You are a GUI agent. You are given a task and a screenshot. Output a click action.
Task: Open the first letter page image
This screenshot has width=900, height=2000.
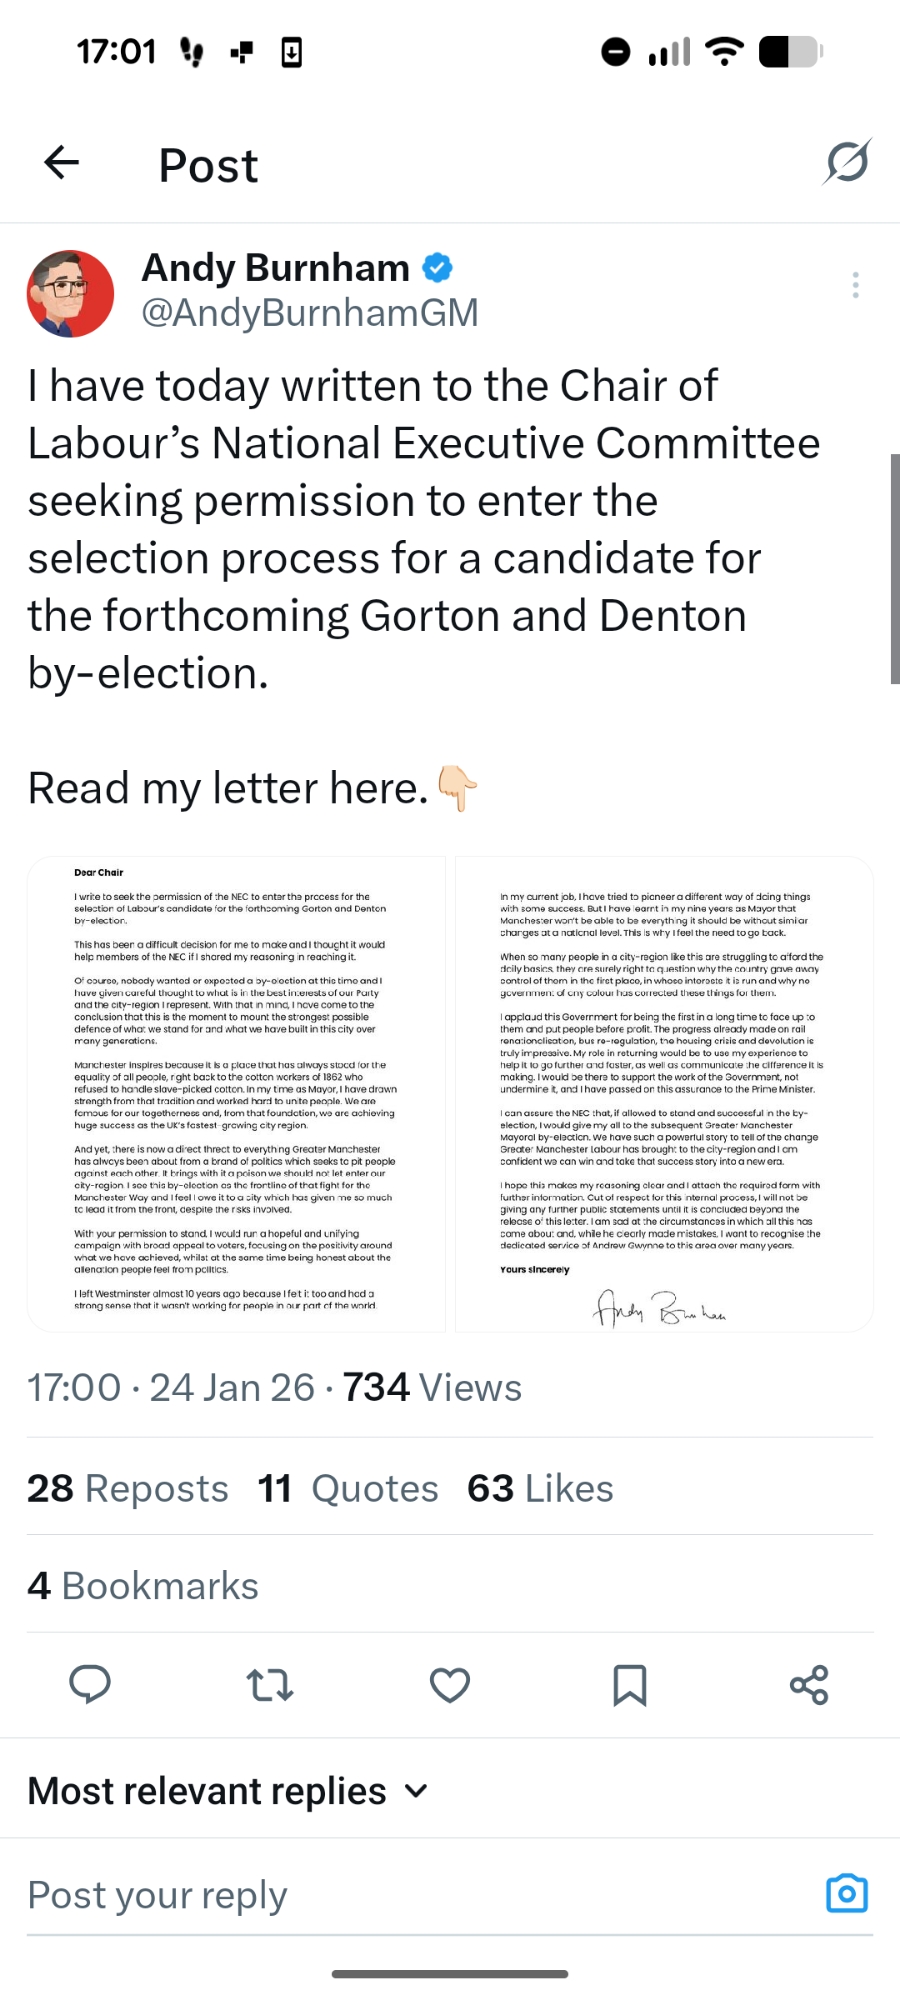click(x=236, y=1094)
